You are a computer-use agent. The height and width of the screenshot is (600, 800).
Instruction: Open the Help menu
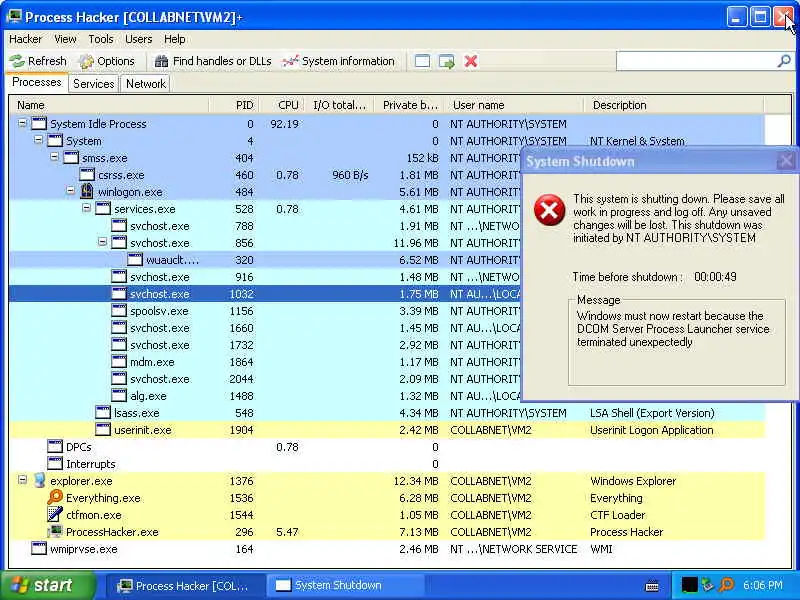coord(174,39)
